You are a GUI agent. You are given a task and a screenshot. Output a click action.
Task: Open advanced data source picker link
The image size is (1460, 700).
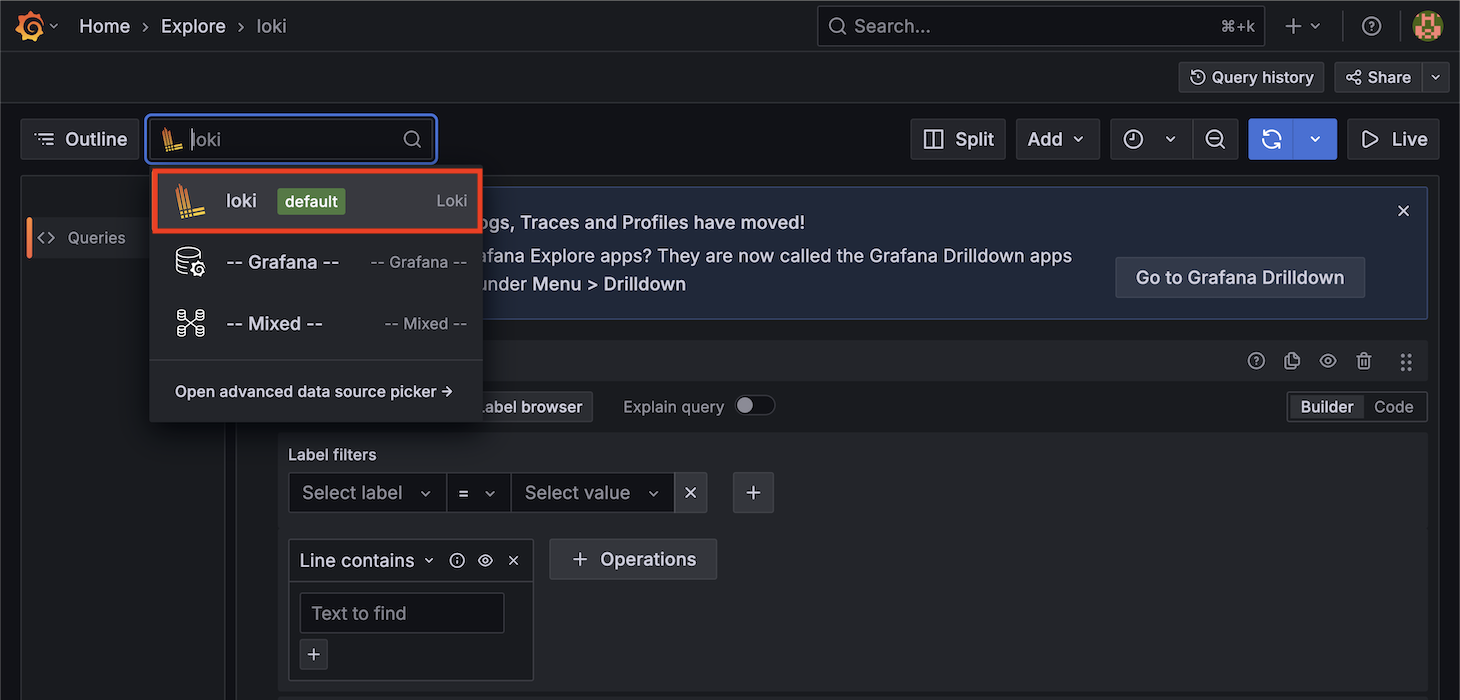313,392
